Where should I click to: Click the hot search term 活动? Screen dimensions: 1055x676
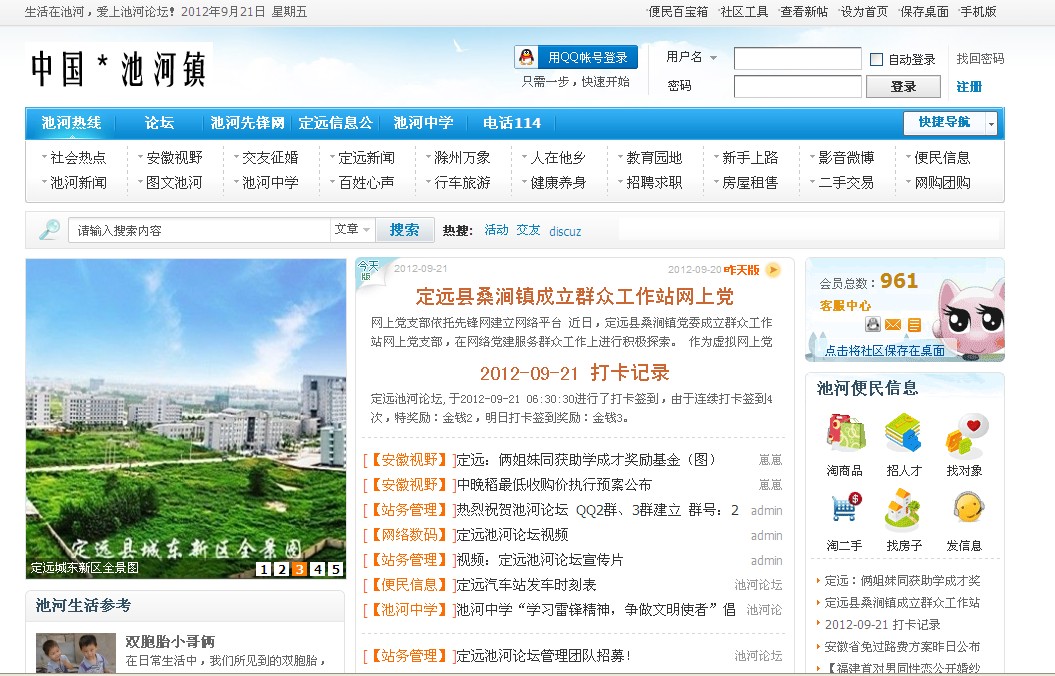(497, 230)
